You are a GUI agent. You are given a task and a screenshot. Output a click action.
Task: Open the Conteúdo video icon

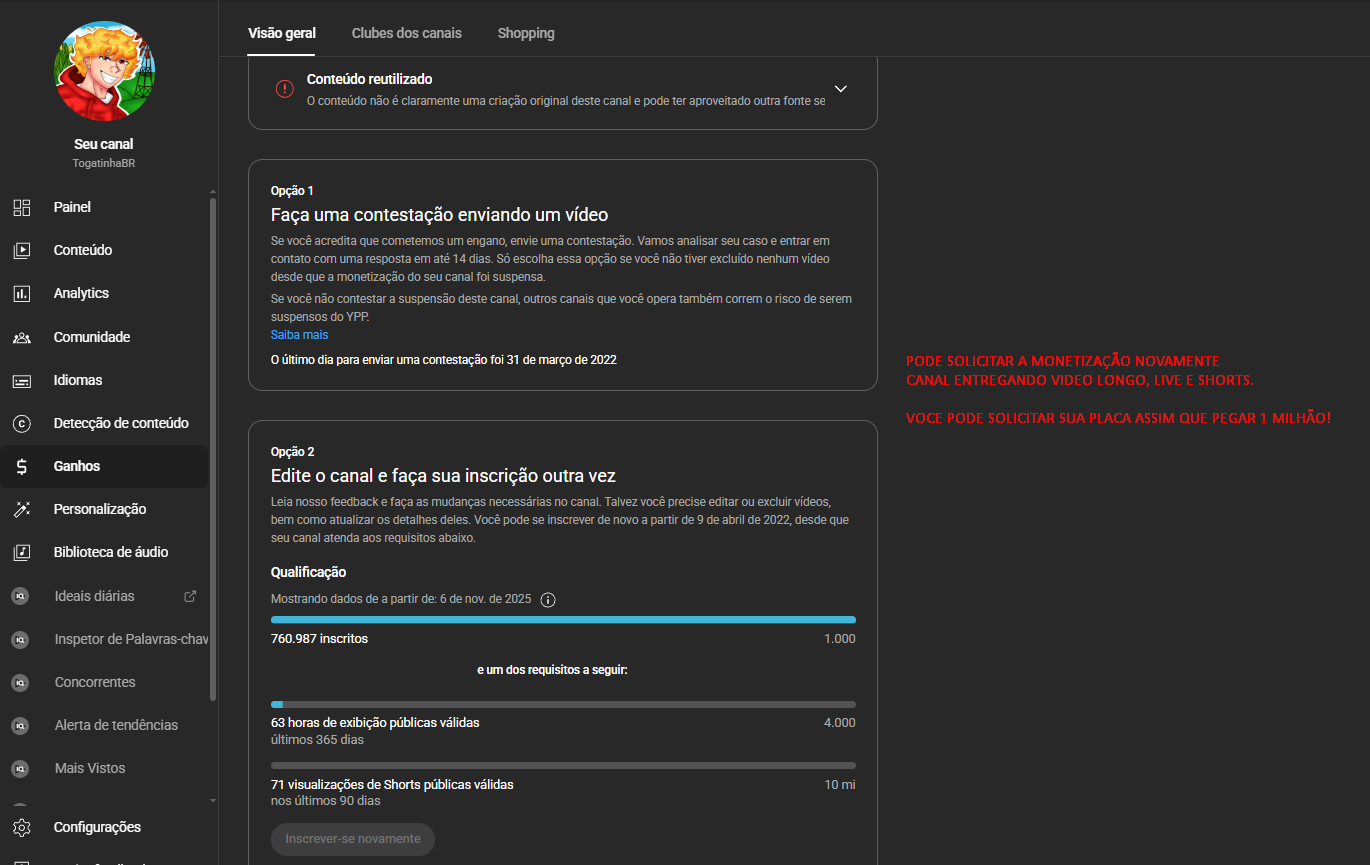pos(22,251)
